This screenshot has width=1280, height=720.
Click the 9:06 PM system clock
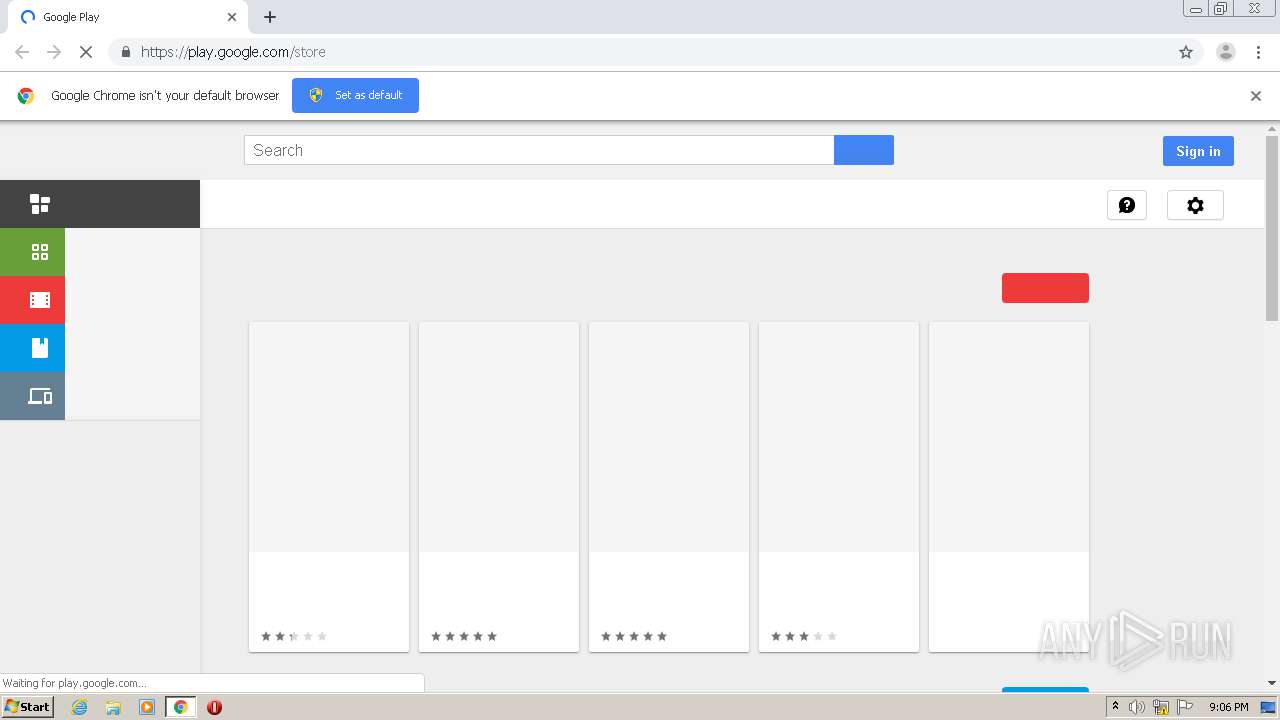[x=1228, y=707]
